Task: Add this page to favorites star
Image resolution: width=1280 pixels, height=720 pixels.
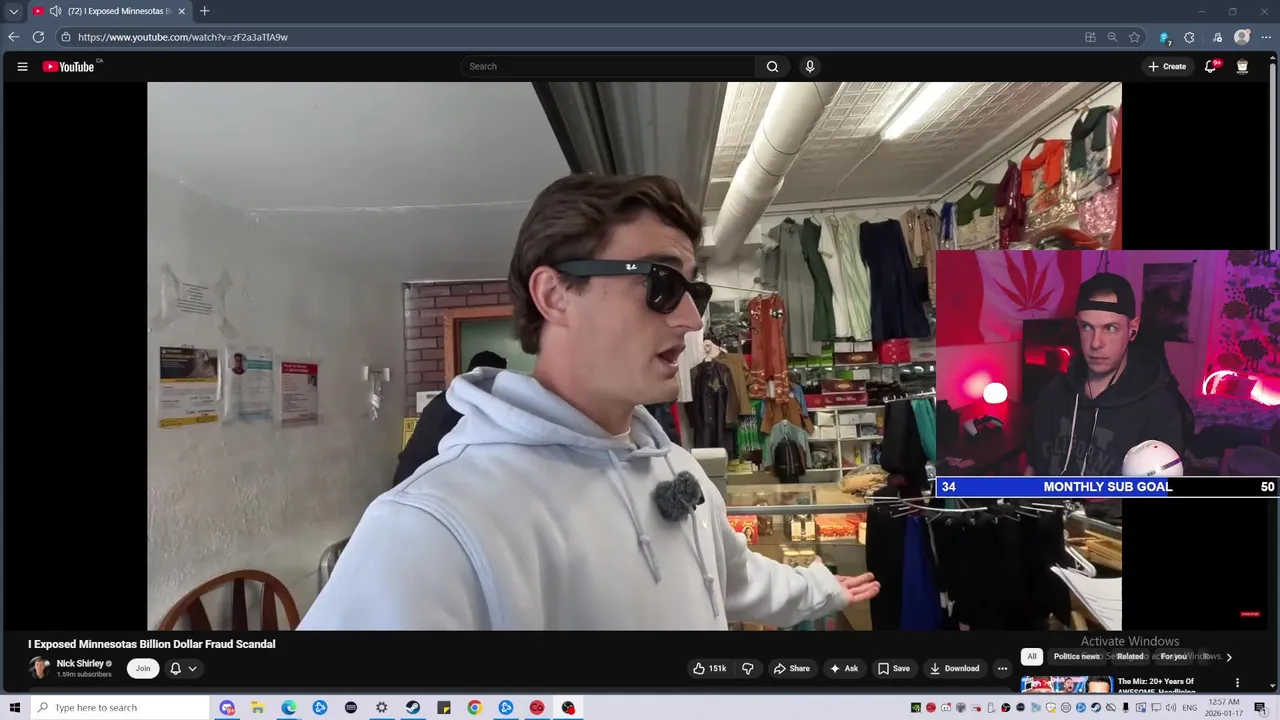Action: click(x=1134, y=37)
